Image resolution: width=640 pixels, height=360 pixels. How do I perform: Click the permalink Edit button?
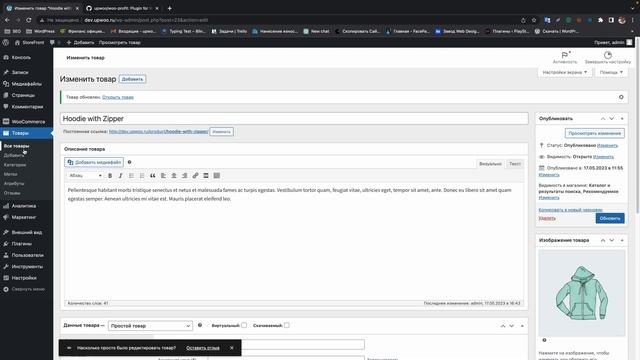[x=222, y=131]
